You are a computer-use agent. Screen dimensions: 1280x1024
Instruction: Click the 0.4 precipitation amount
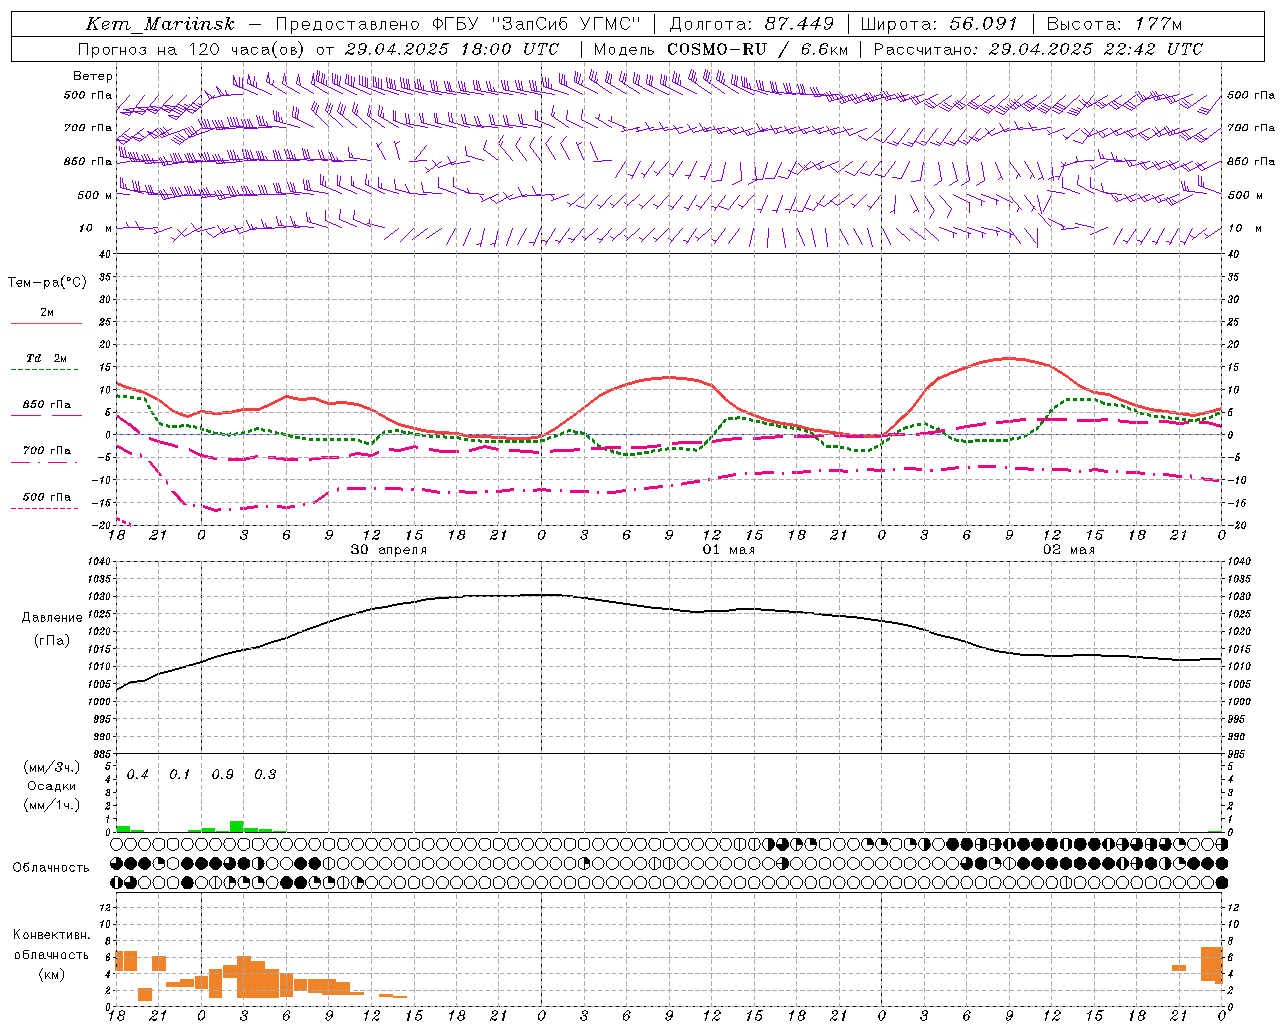coord(138,775)
